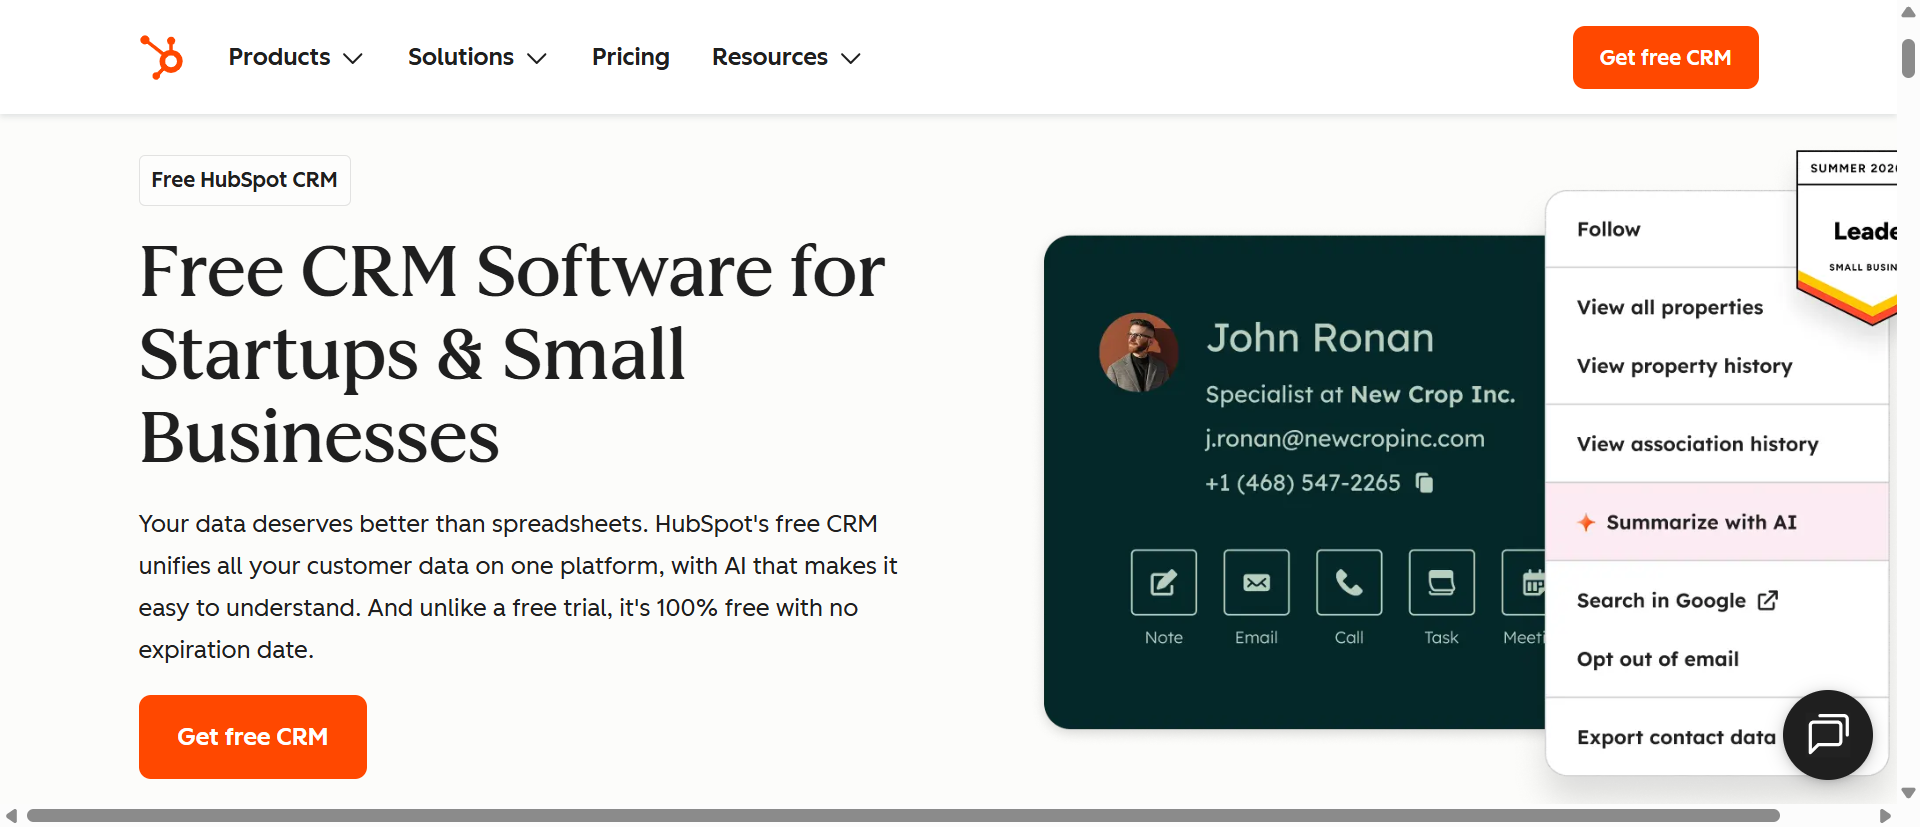Expand the Products dropdown menu
The height and width of the screenshot is (827, 1920).
coord(295,57)
